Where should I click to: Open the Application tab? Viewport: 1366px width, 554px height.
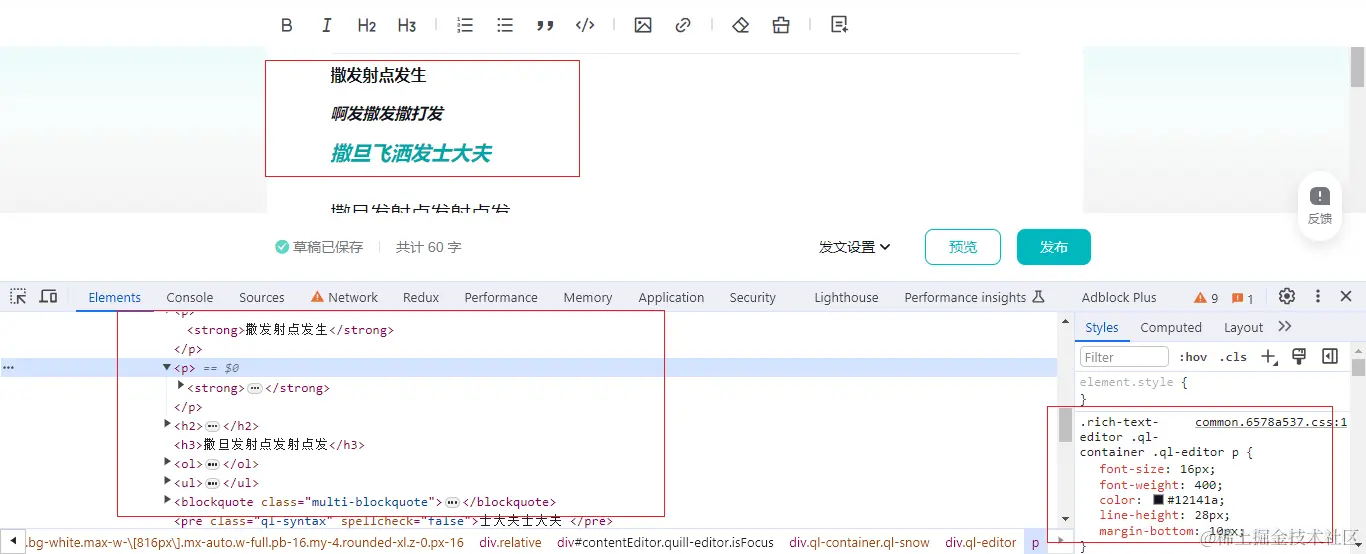tap(671, 297)
